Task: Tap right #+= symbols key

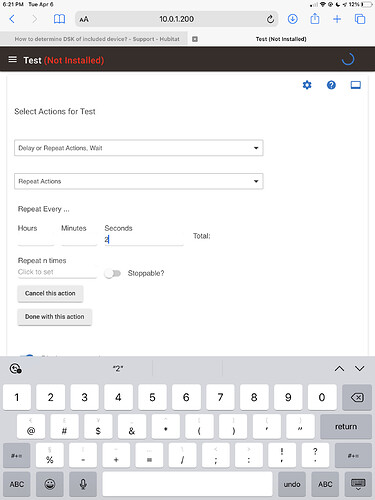Action: (x=353, y=456)
